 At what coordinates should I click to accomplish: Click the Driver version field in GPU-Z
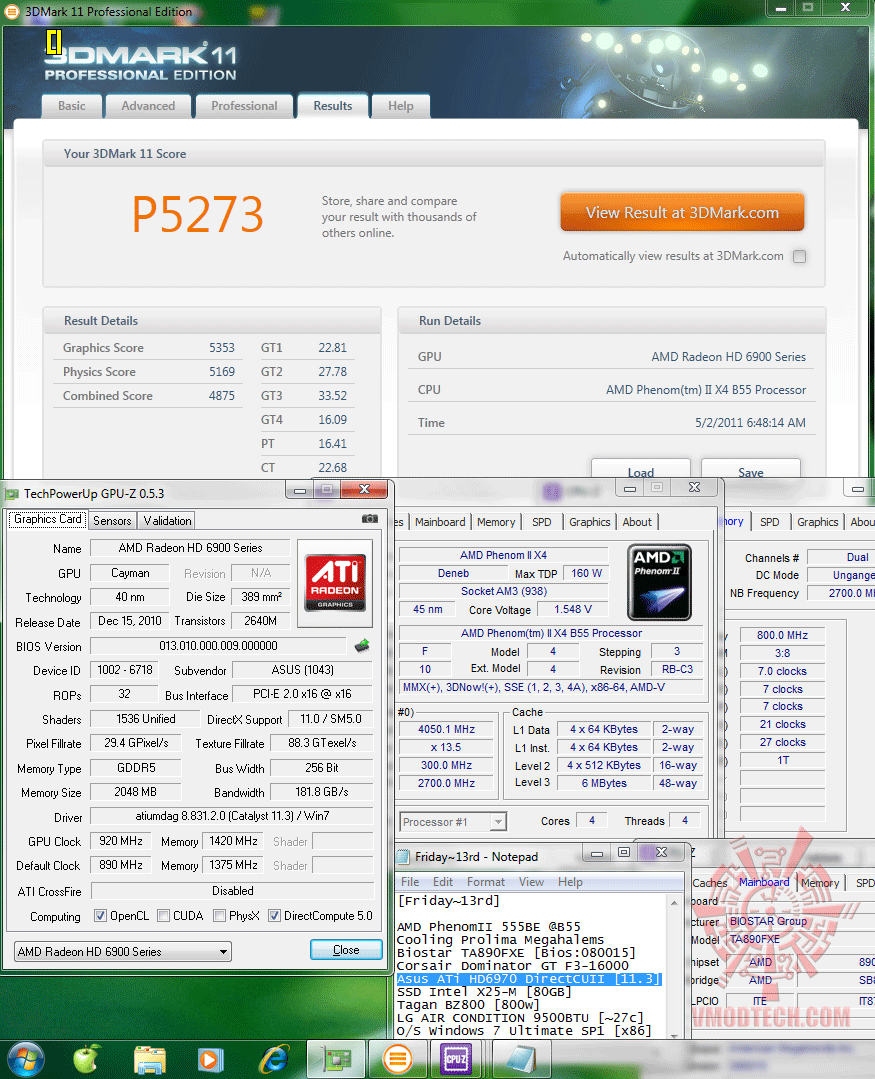(x=232, y=816)
